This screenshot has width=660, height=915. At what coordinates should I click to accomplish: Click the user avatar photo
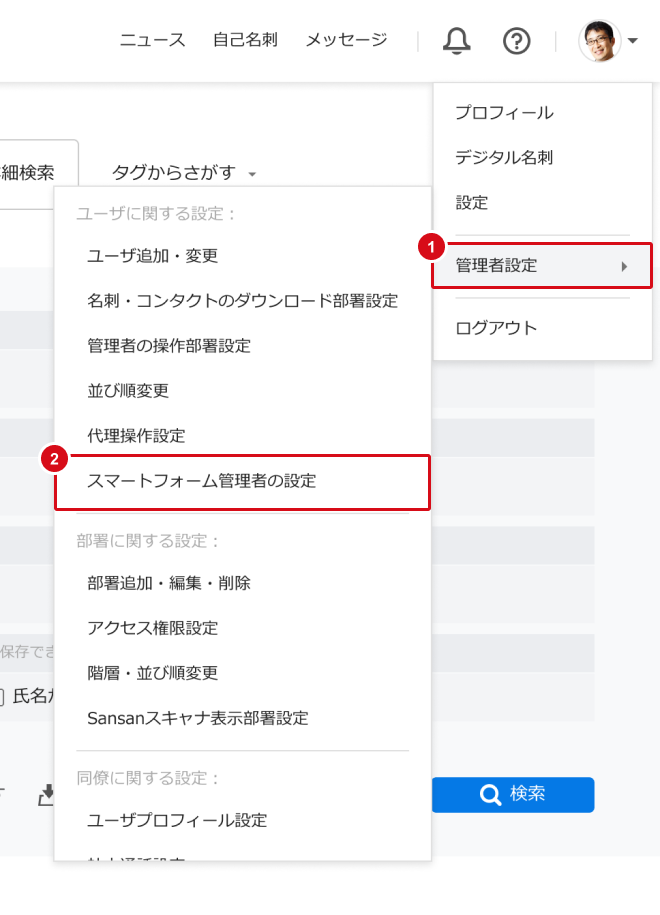(x=600, y=41)
